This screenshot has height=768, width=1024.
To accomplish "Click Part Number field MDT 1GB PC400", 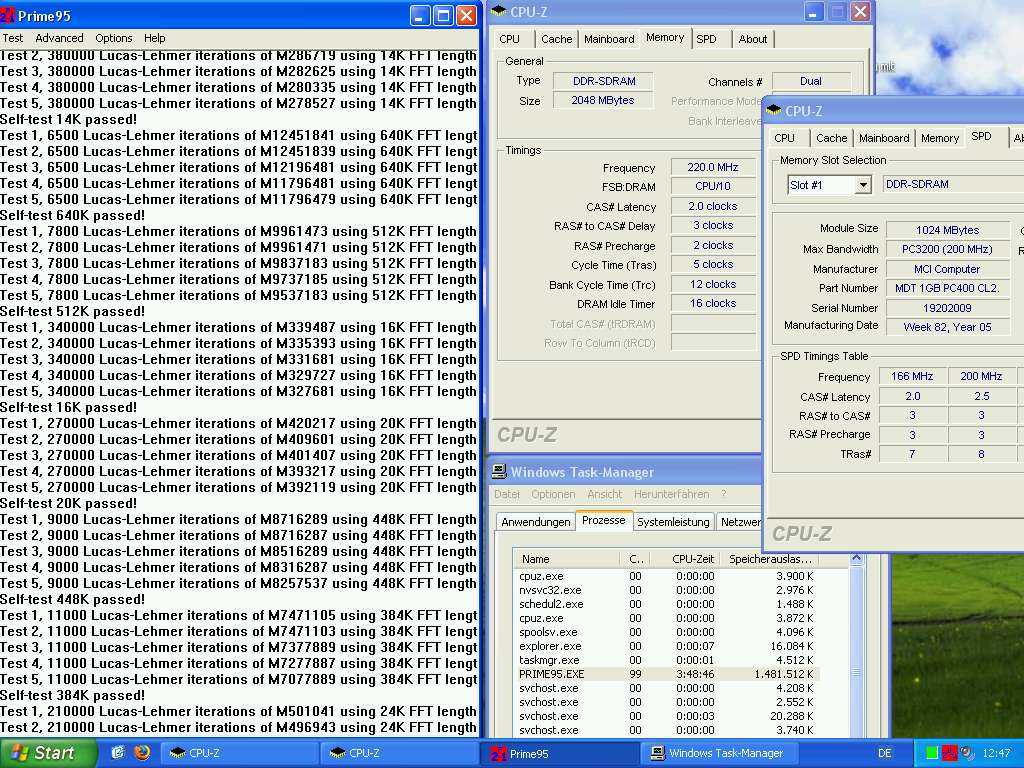I will tap(948, 288).
